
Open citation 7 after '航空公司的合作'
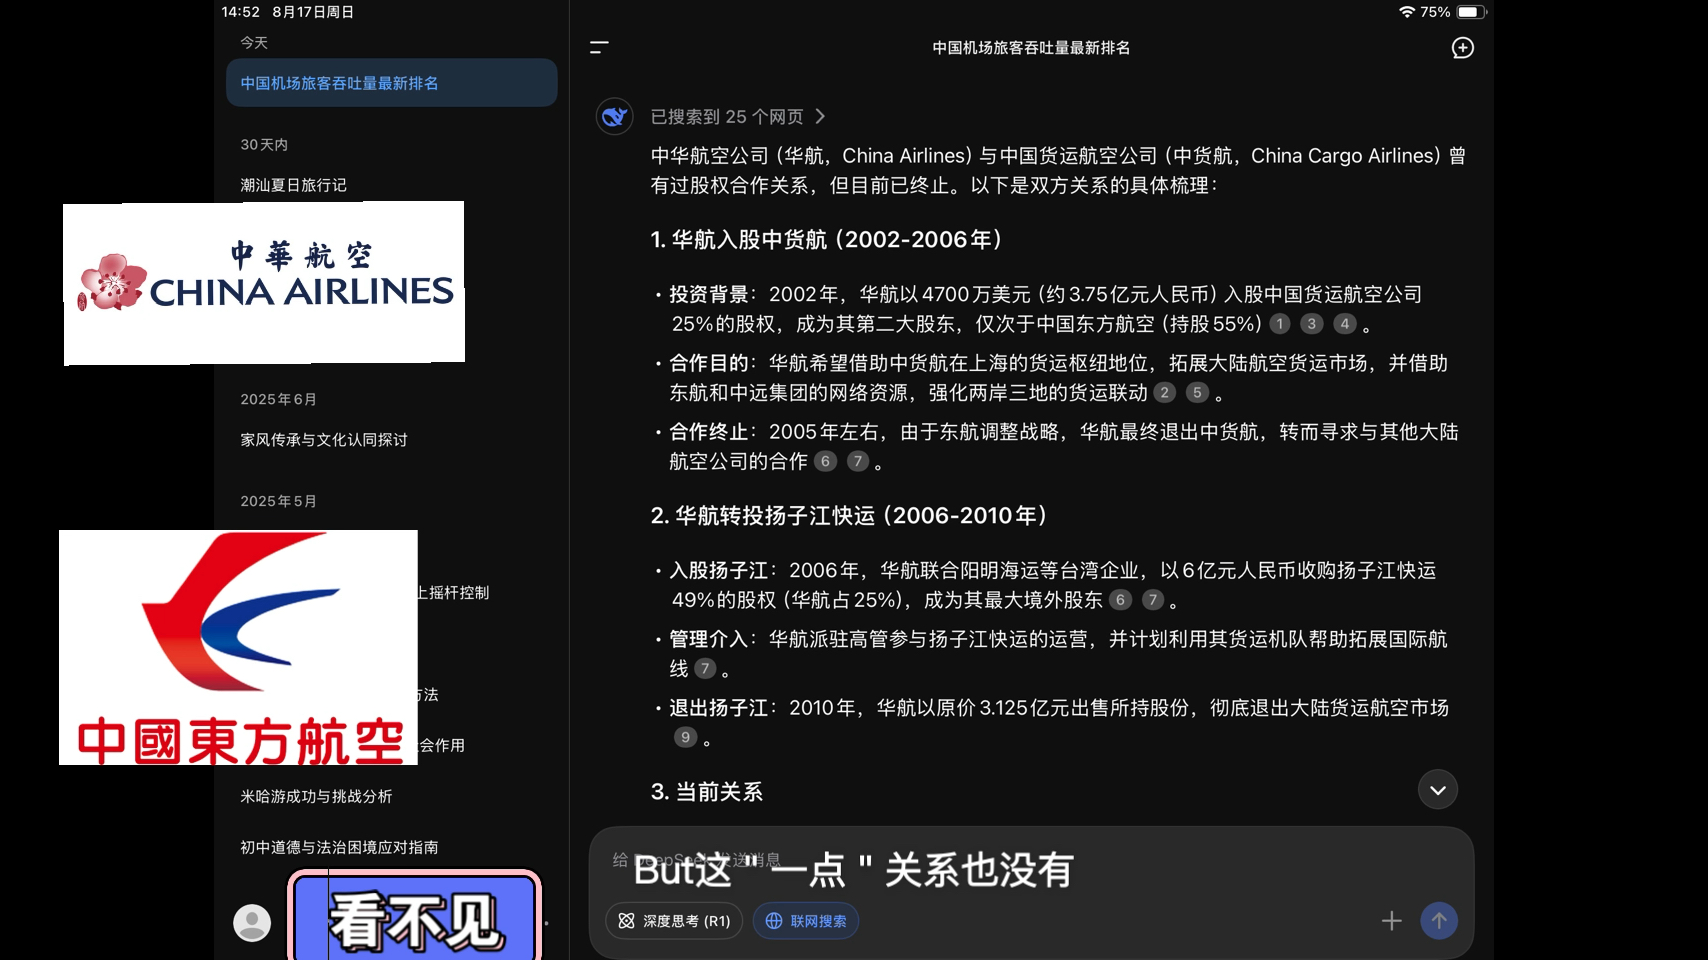858,461
